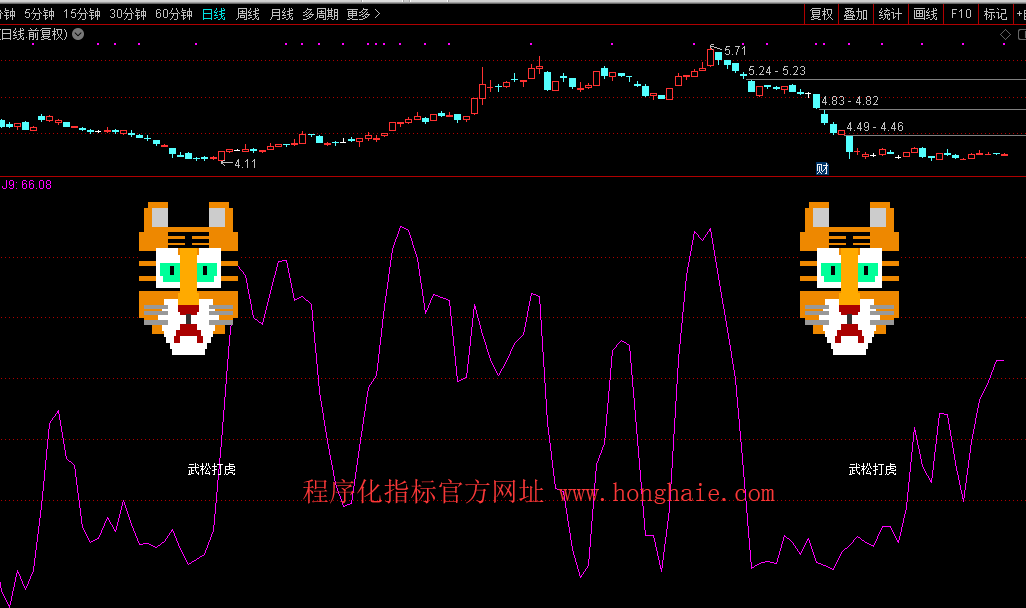This screenshot has height=608, width=1026.
Task: Expand the 日线 前复权 circular dropdown arrow
Action: point(78,34)
